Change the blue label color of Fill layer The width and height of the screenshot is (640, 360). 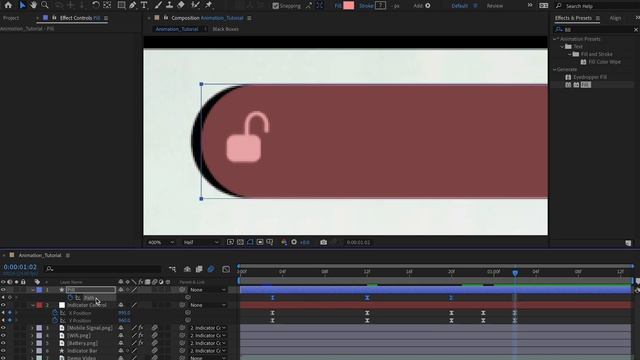39,290
